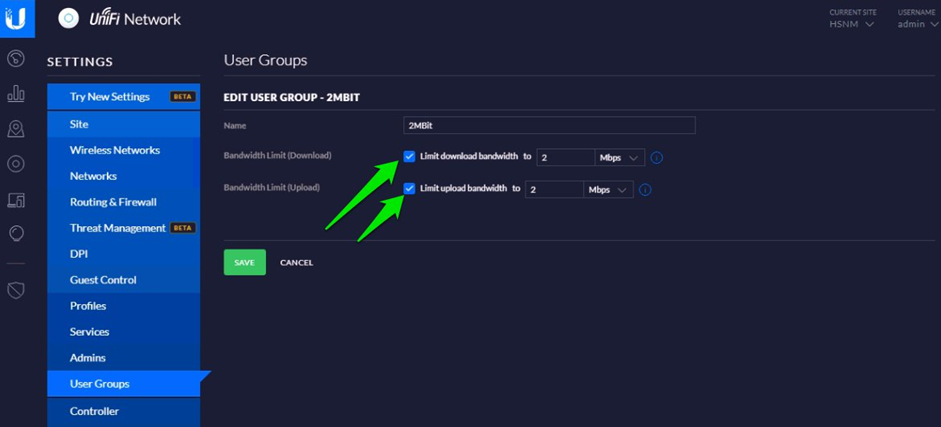Viewport: 941px width, 427px height.
Task: Uncheck Limit download bandwidth checkbox
Action: 409,157
